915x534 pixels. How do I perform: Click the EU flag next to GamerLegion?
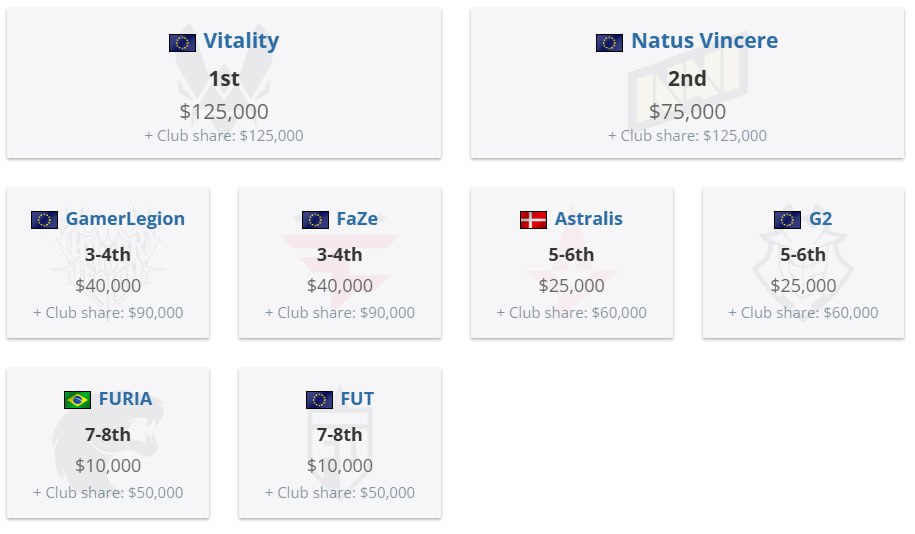[x=44, y=220]
